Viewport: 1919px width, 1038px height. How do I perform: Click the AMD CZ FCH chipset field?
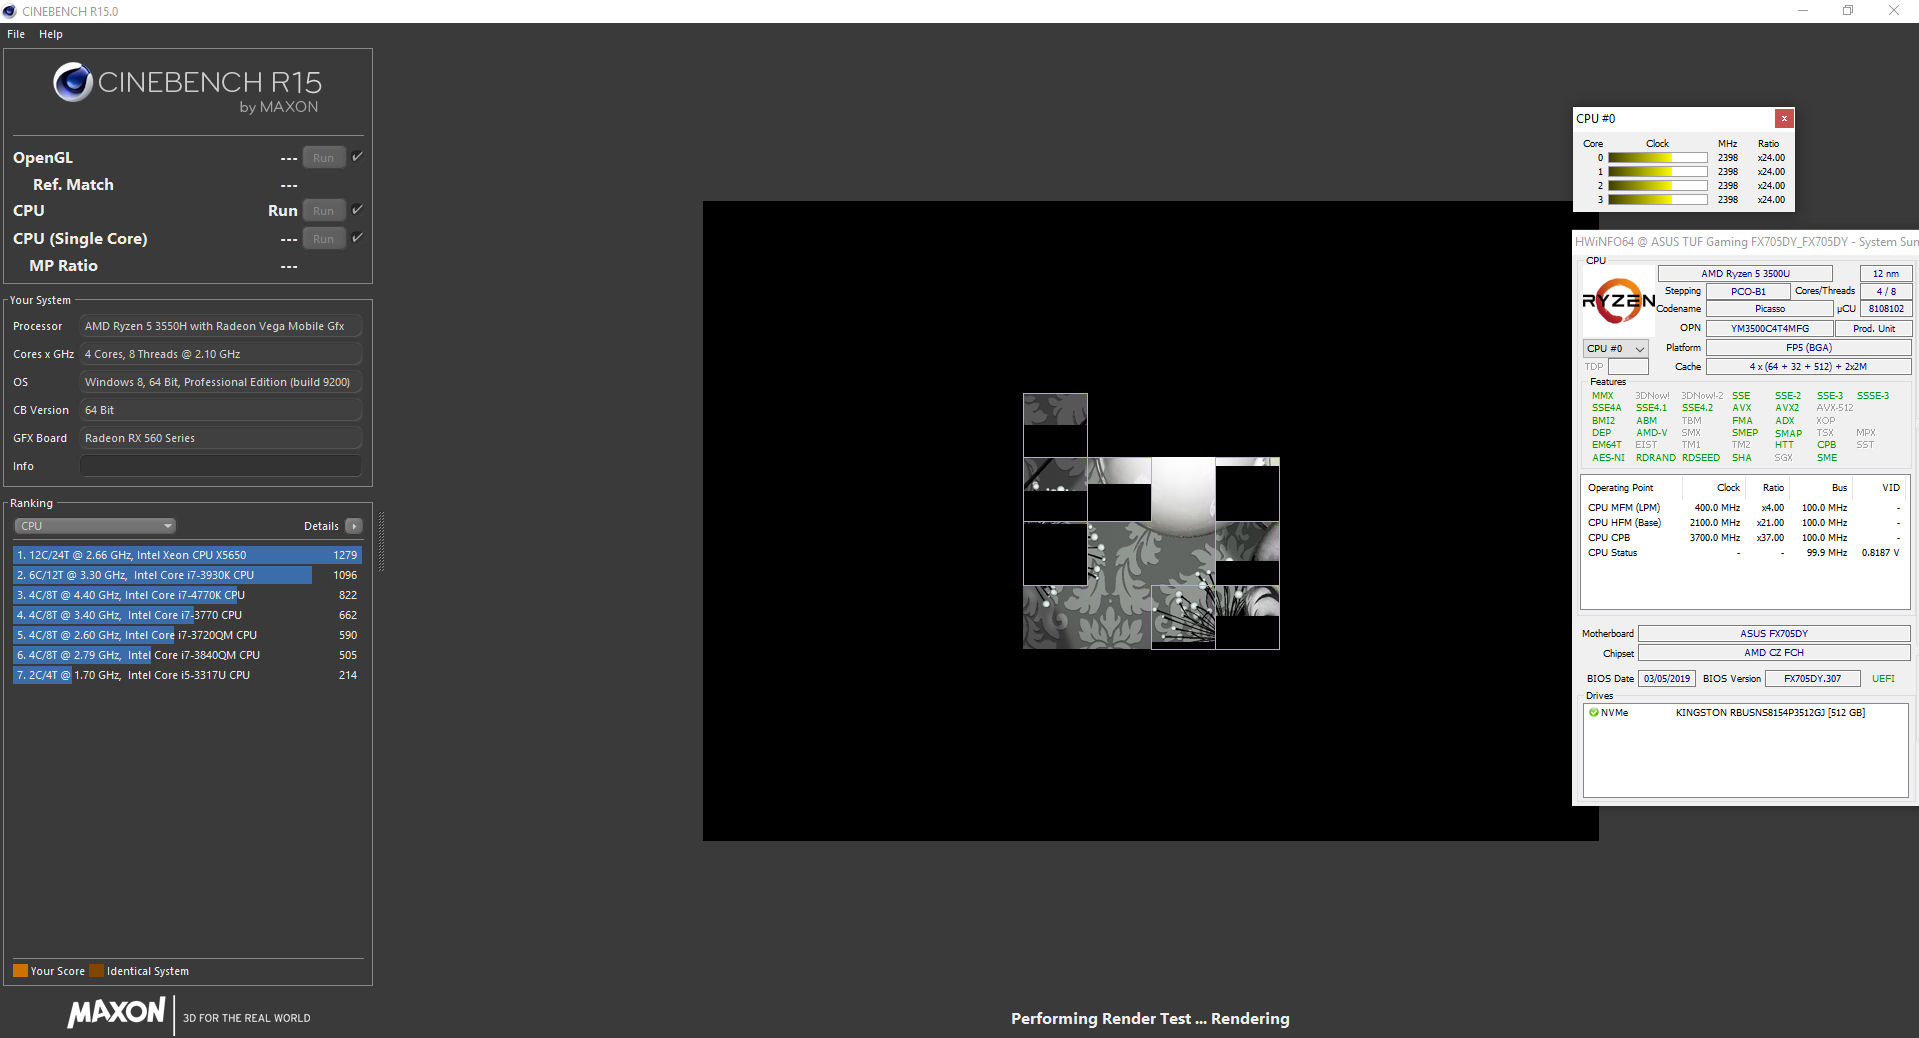point(1774,653)
